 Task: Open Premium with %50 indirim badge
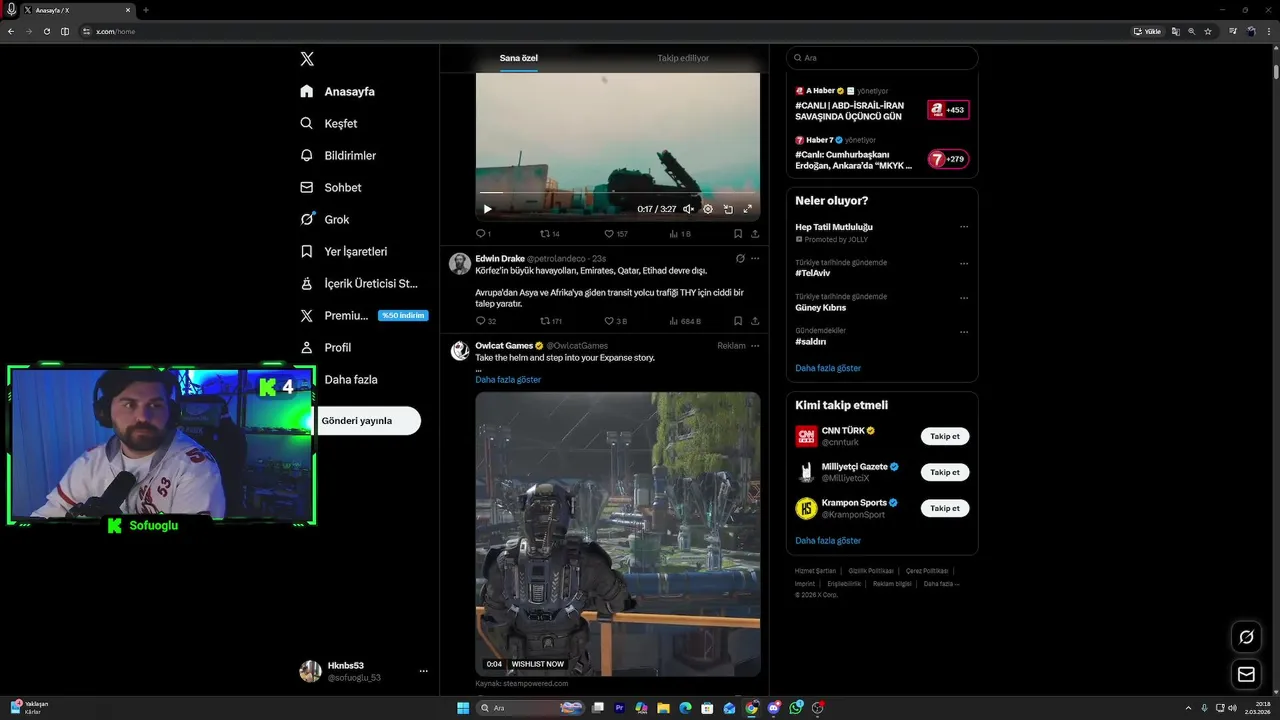[363, 315]
